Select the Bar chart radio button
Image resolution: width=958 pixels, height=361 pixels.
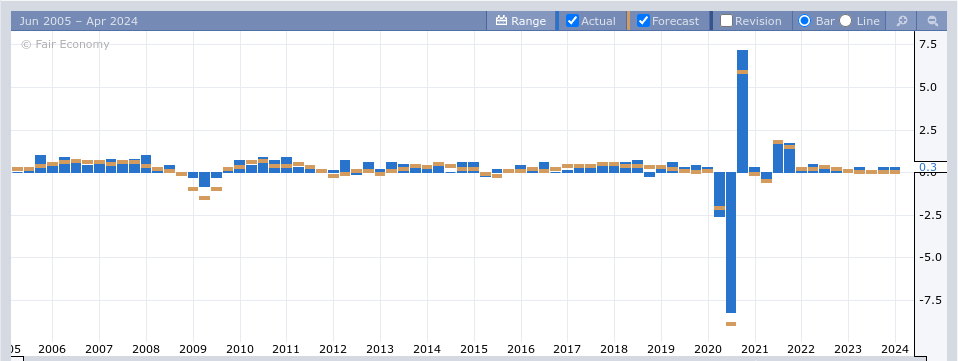coord(805,21)
